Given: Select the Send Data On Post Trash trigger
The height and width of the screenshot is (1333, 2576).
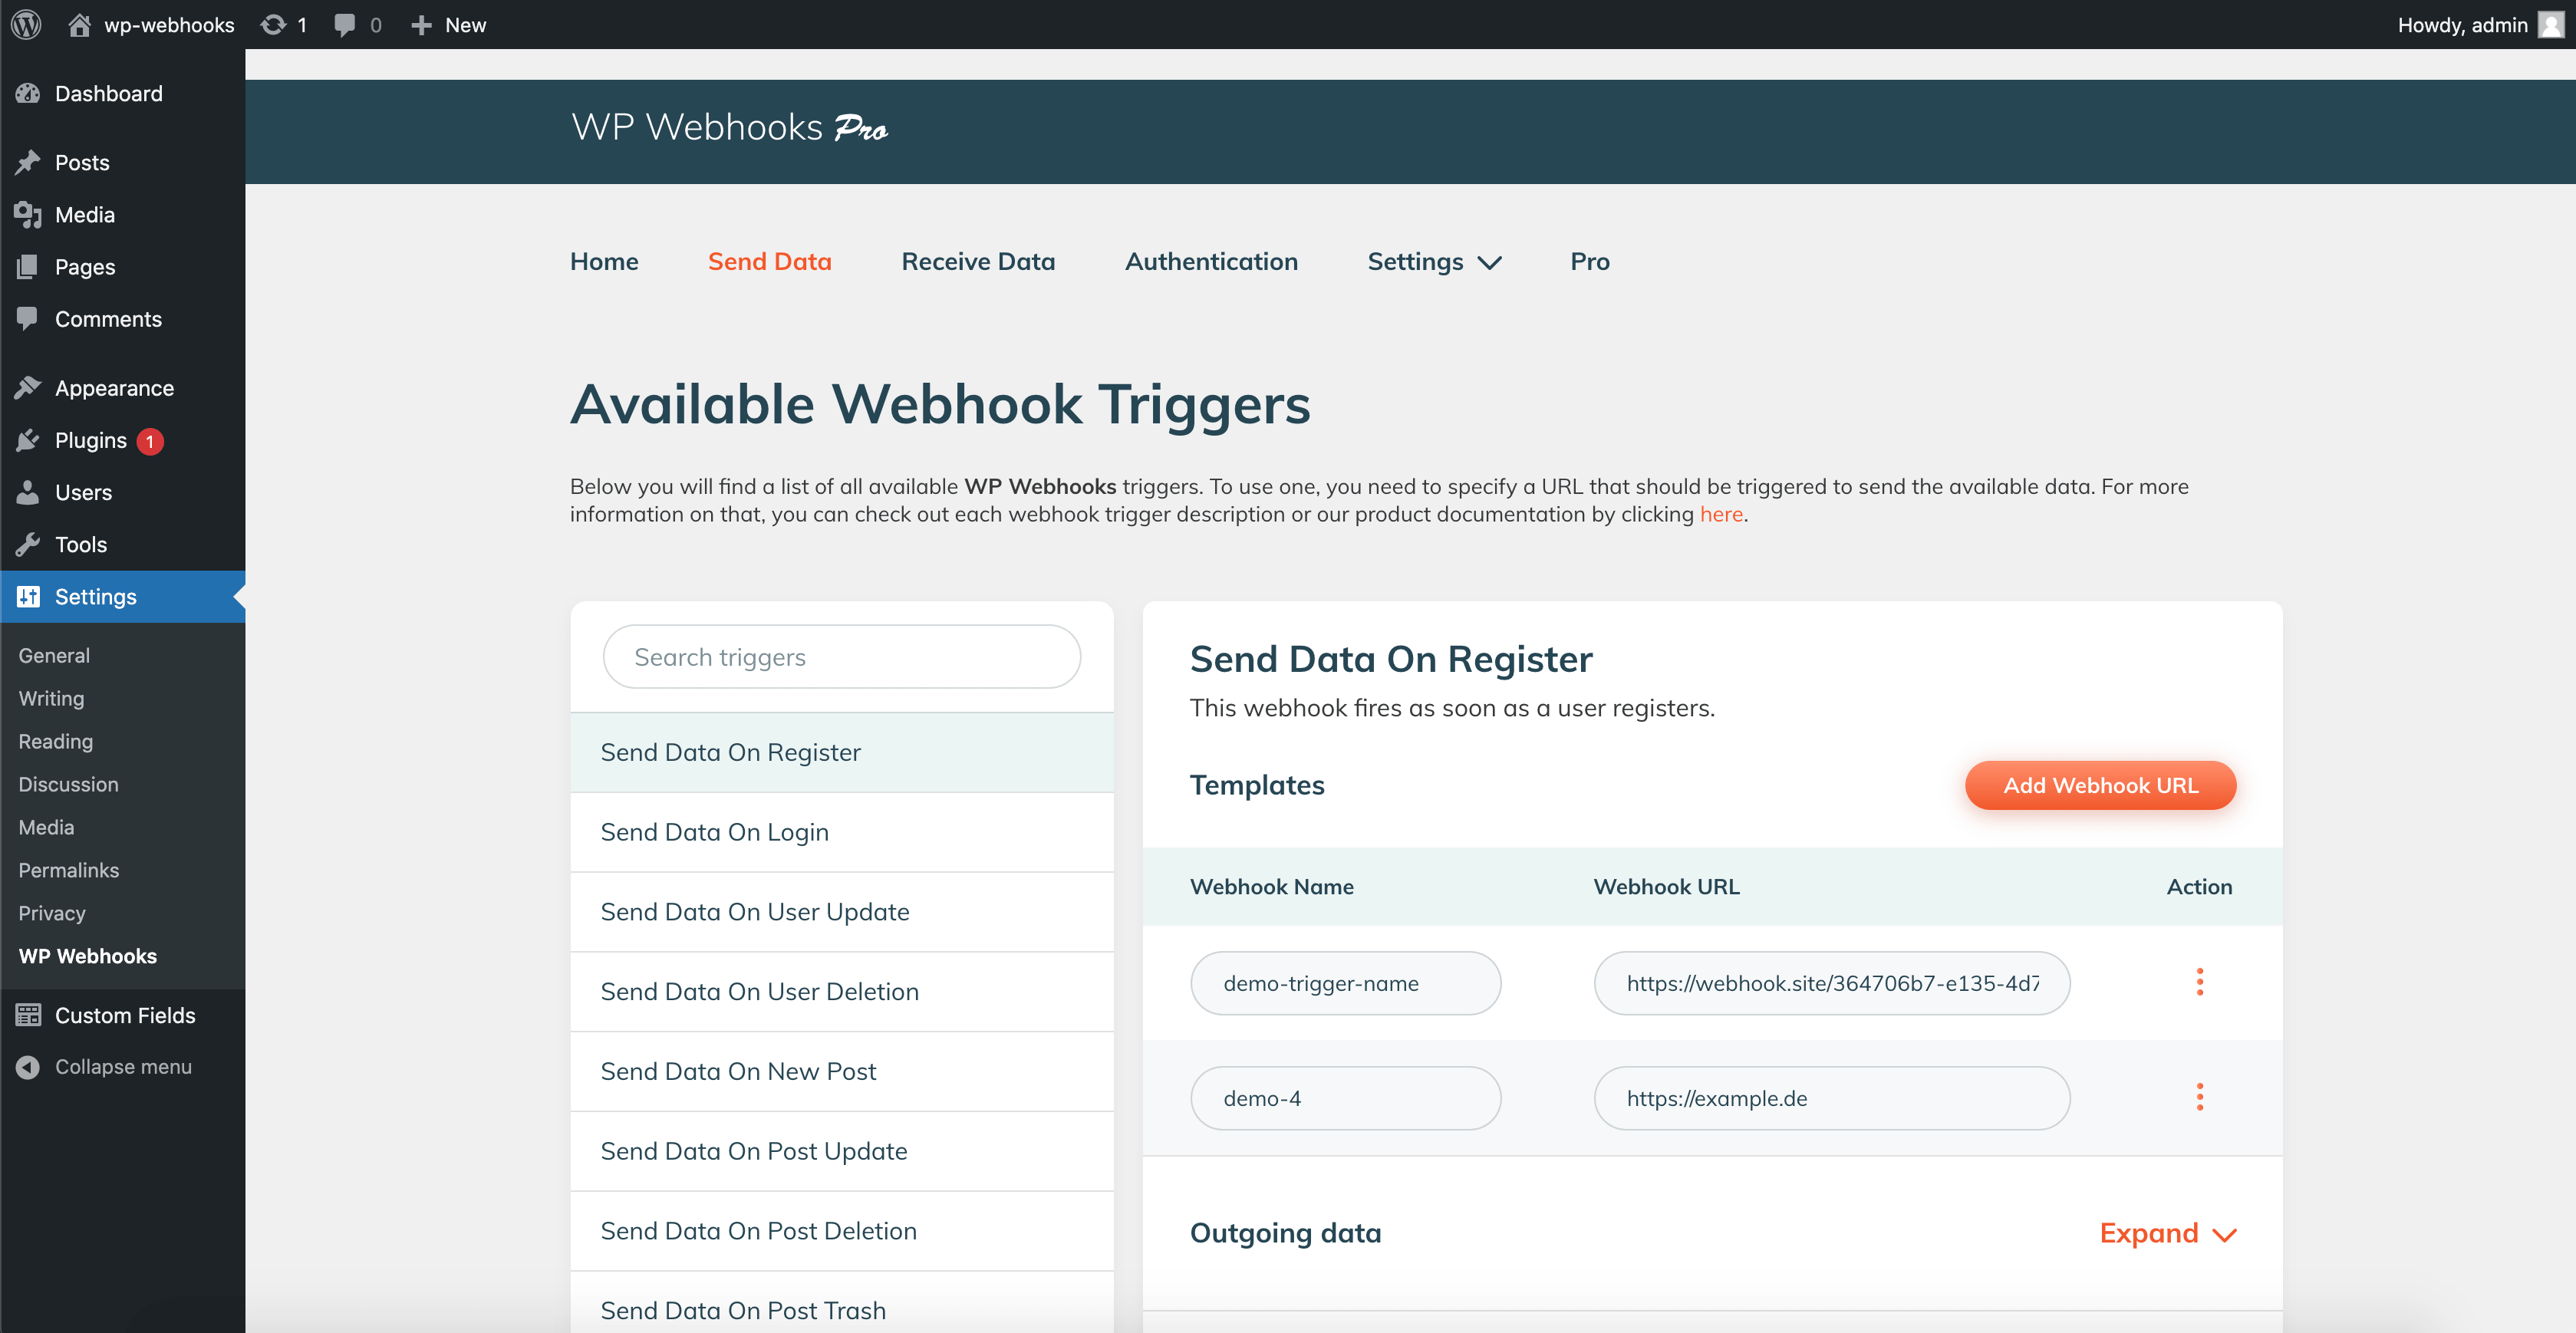Looking at the screenshot, I should [841, 1303].
